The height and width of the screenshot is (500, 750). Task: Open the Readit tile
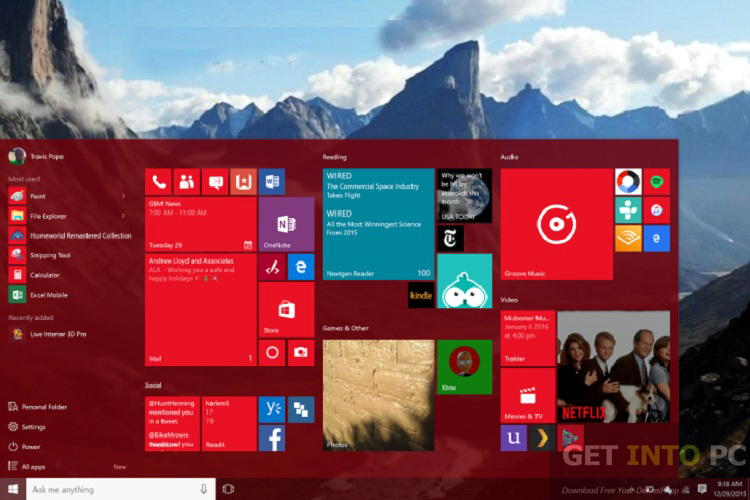click(229, 423)
